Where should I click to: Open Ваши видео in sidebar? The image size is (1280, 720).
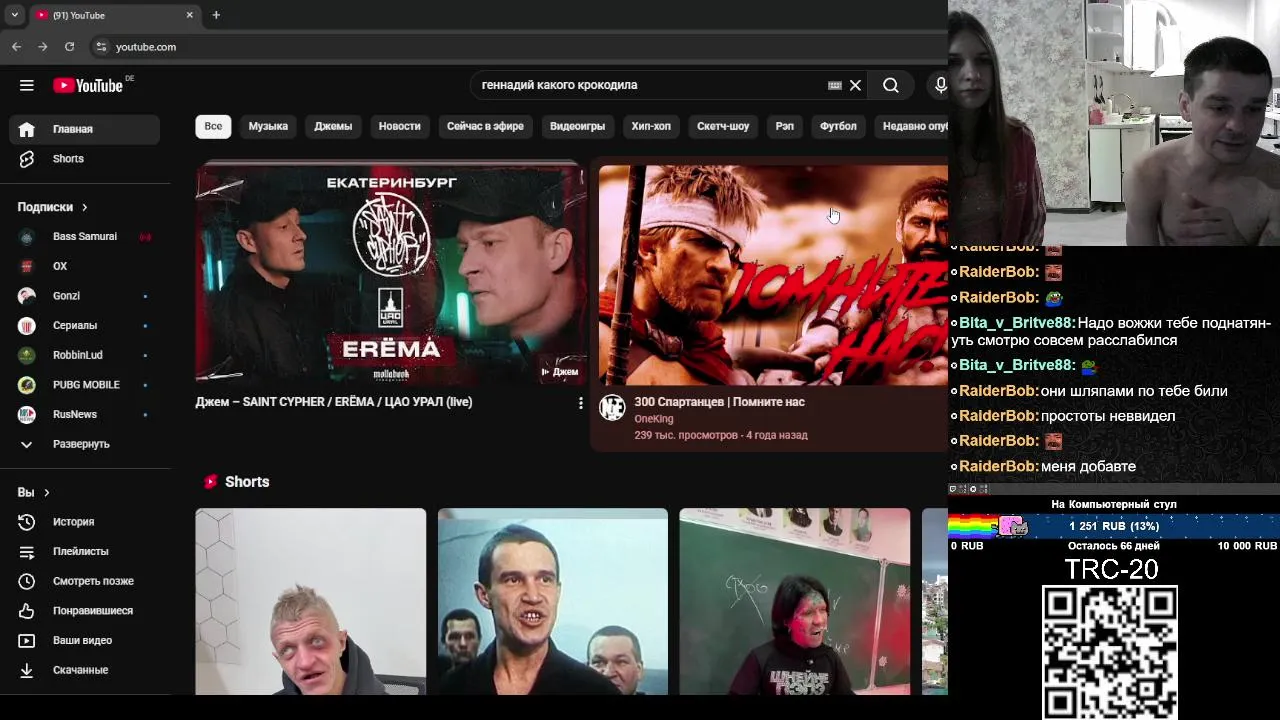click(x=84, y=640)
